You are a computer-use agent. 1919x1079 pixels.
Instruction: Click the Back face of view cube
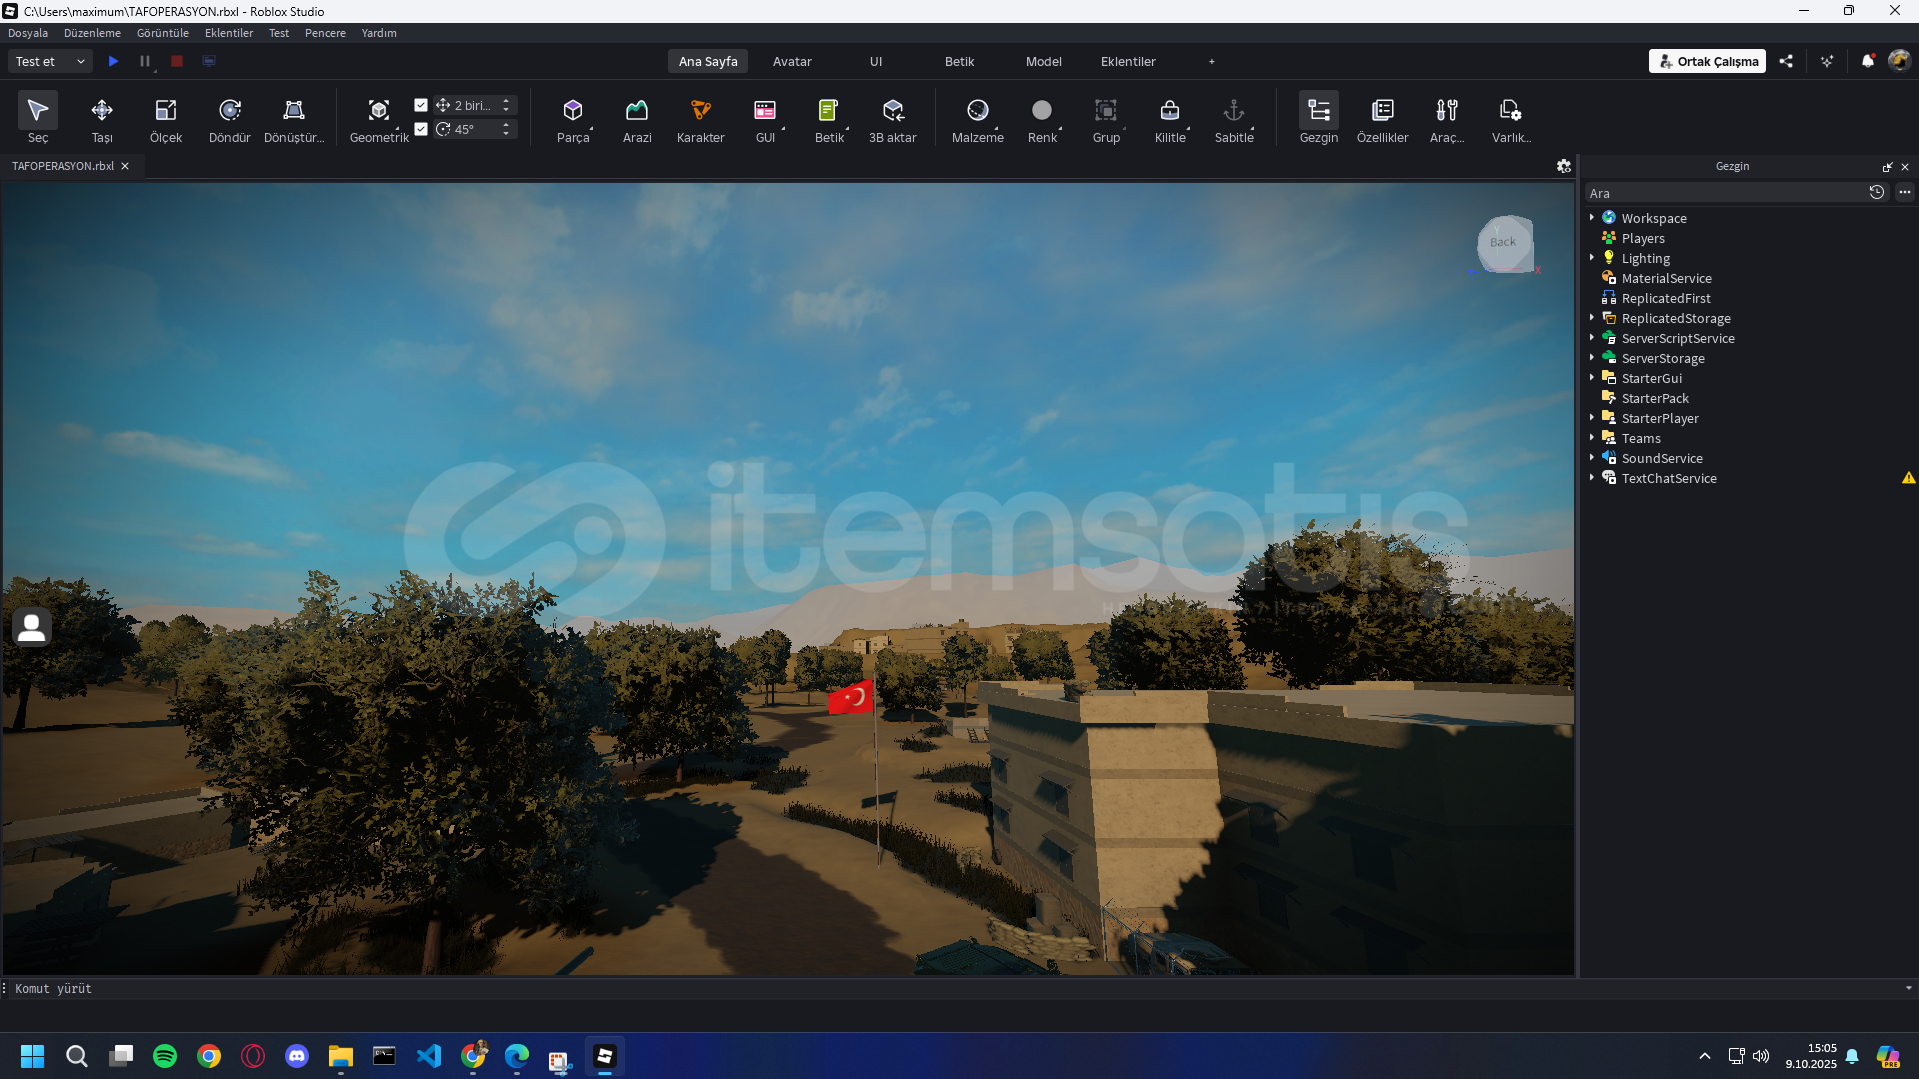tap(1503, 242)
